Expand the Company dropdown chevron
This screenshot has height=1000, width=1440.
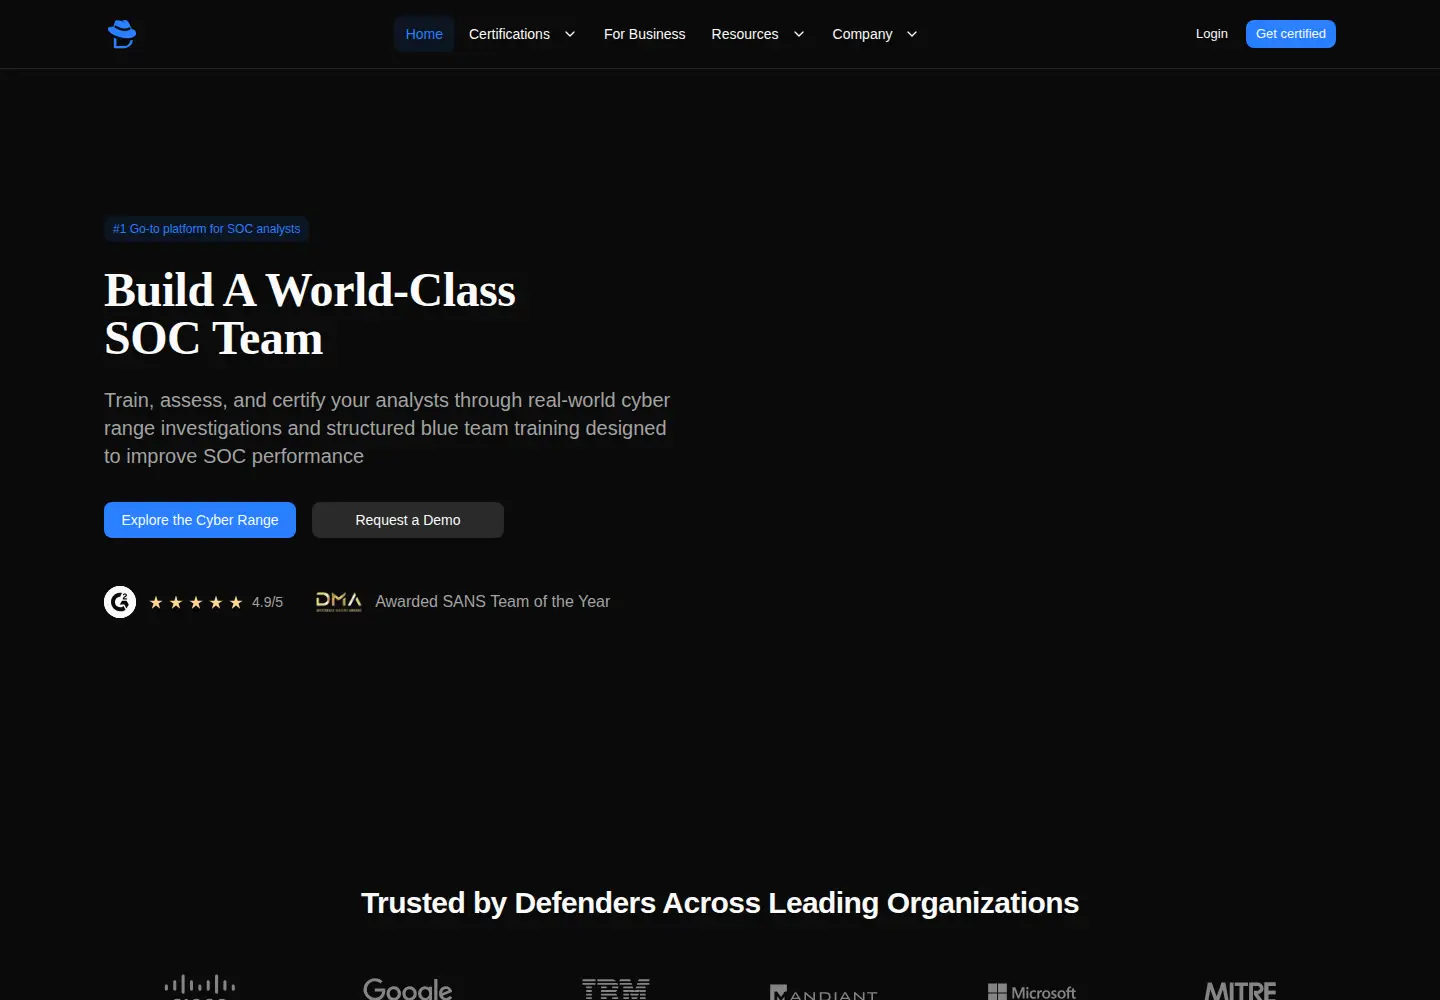[912, 34]
